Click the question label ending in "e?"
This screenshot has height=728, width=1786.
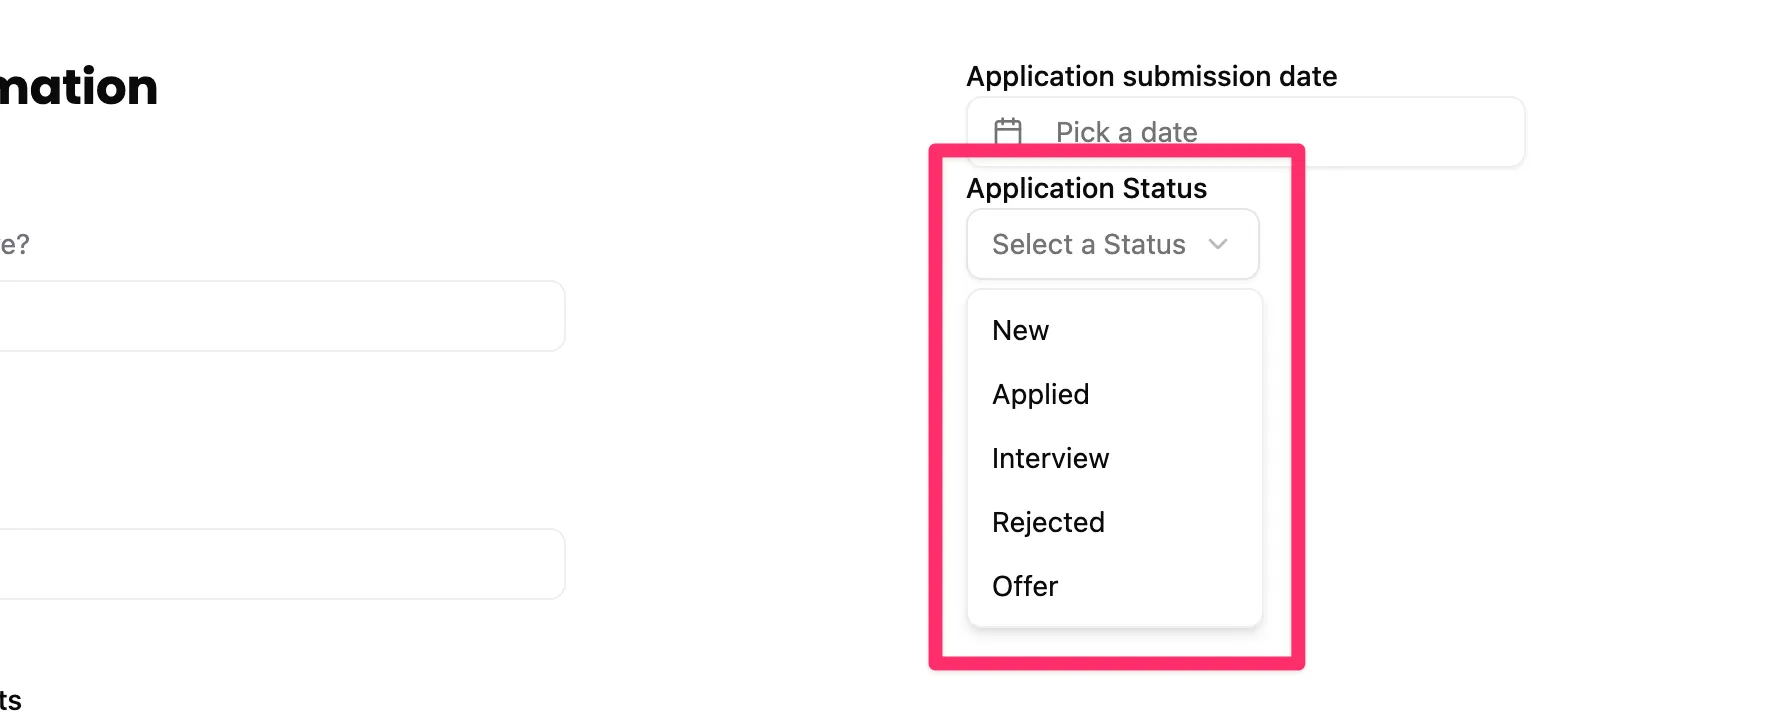pyautogui.click(x=14, y=245)
